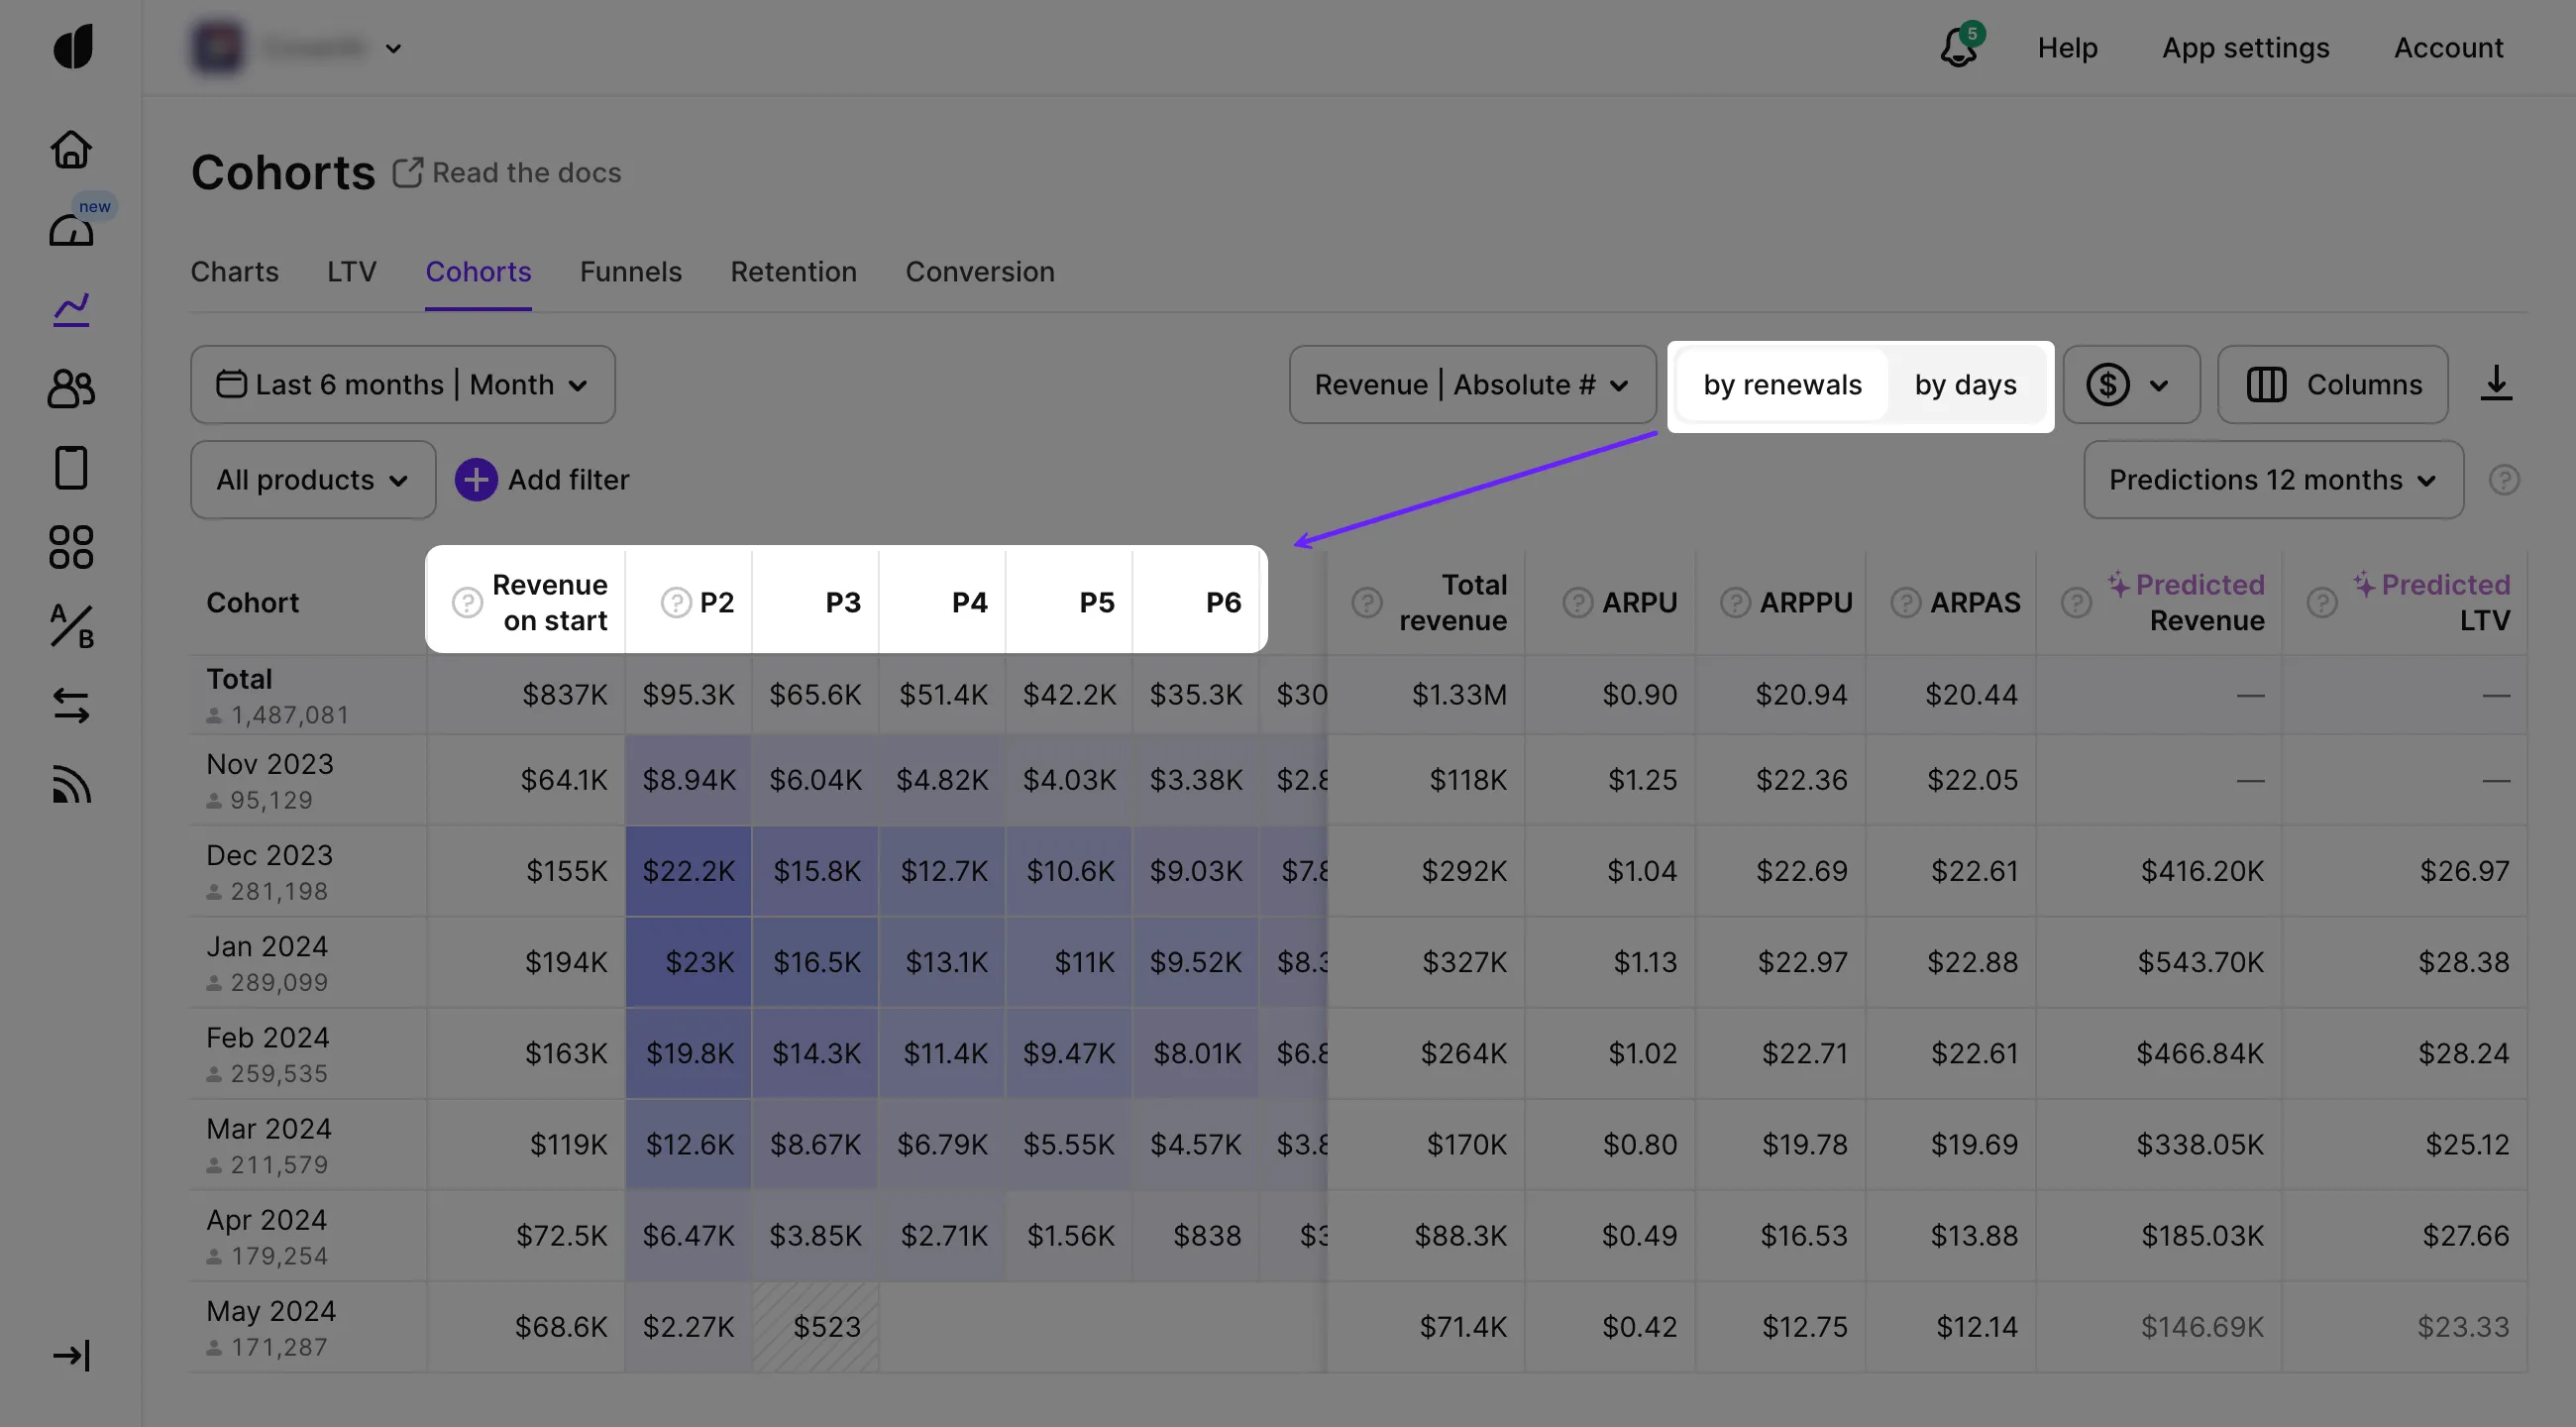The height and width of the screenshot is (1427, 2576).
Task: Open the Predictions 12 months dropdown
Action: 2272,480
